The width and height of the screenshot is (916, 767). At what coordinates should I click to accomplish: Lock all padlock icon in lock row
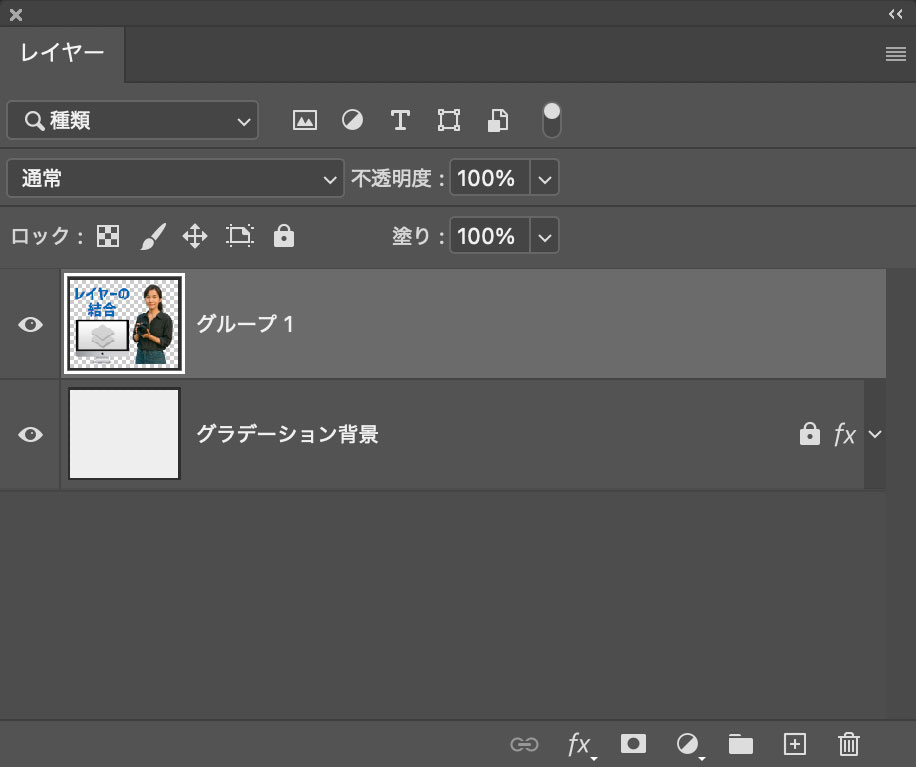click(284, 235)
